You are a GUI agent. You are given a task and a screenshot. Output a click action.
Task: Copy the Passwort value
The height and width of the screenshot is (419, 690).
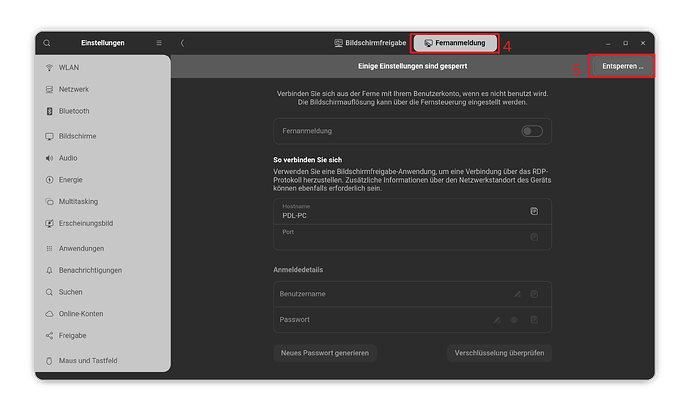(x=534, y=320)
